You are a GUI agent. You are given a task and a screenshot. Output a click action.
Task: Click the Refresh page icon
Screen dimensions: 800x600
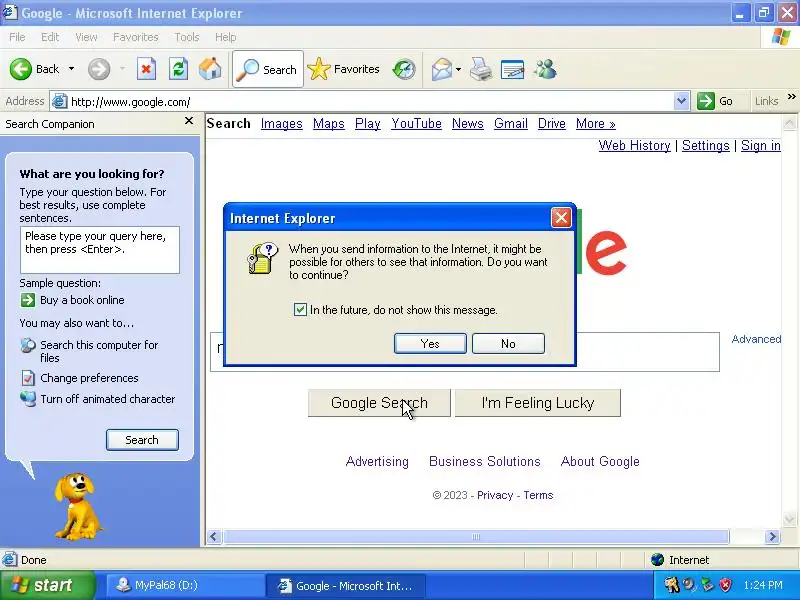(x=179, y=69)
